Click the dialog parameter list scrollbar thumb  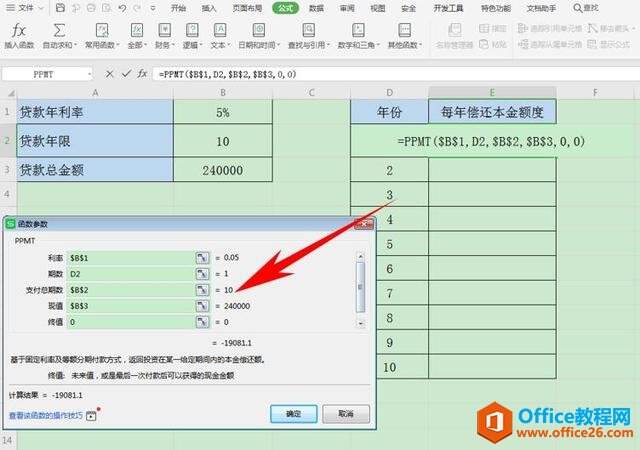pos(360,287)
